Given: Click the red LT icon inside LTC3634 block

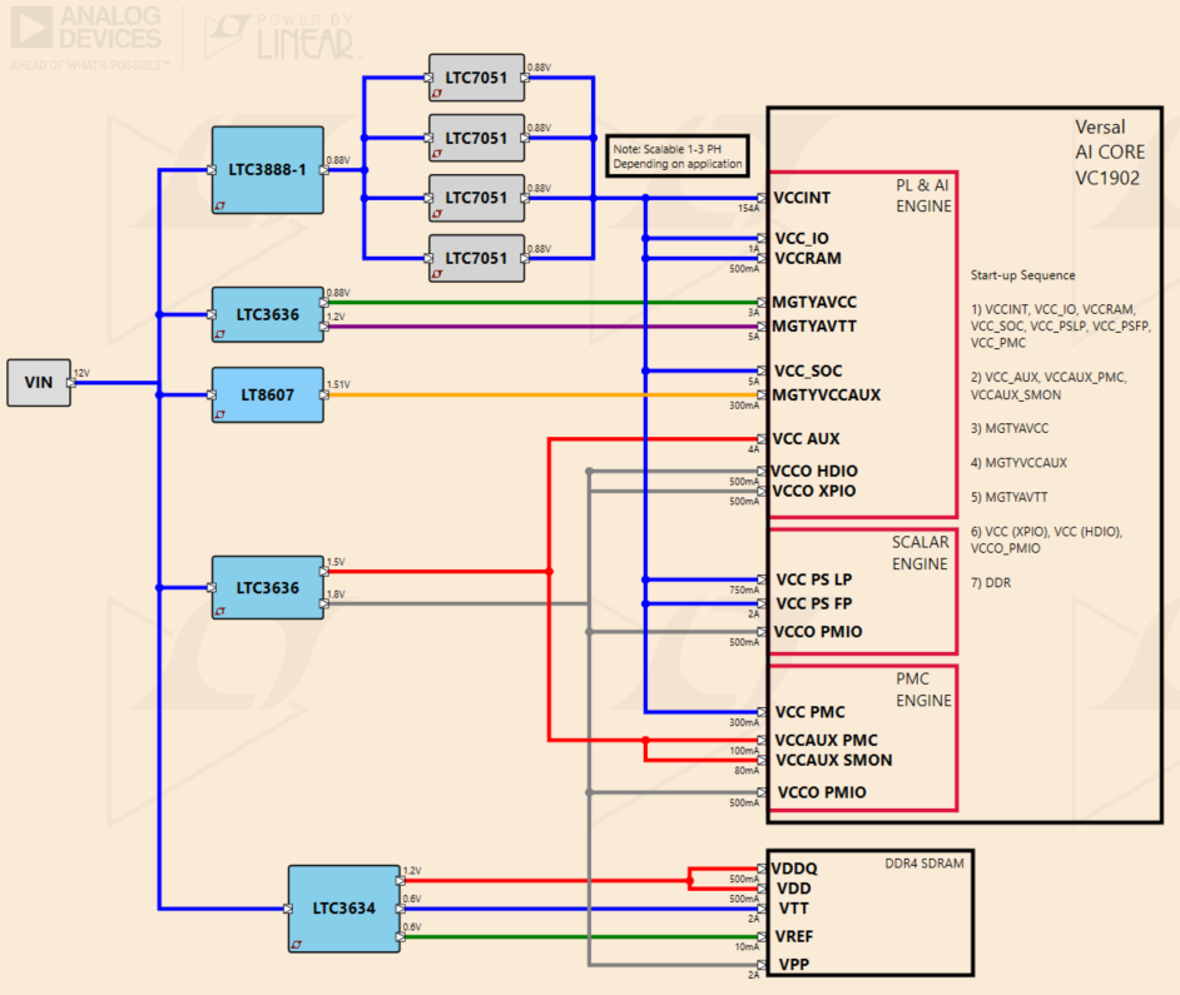Looking at the screenshot, I should (x=297, y=944).
